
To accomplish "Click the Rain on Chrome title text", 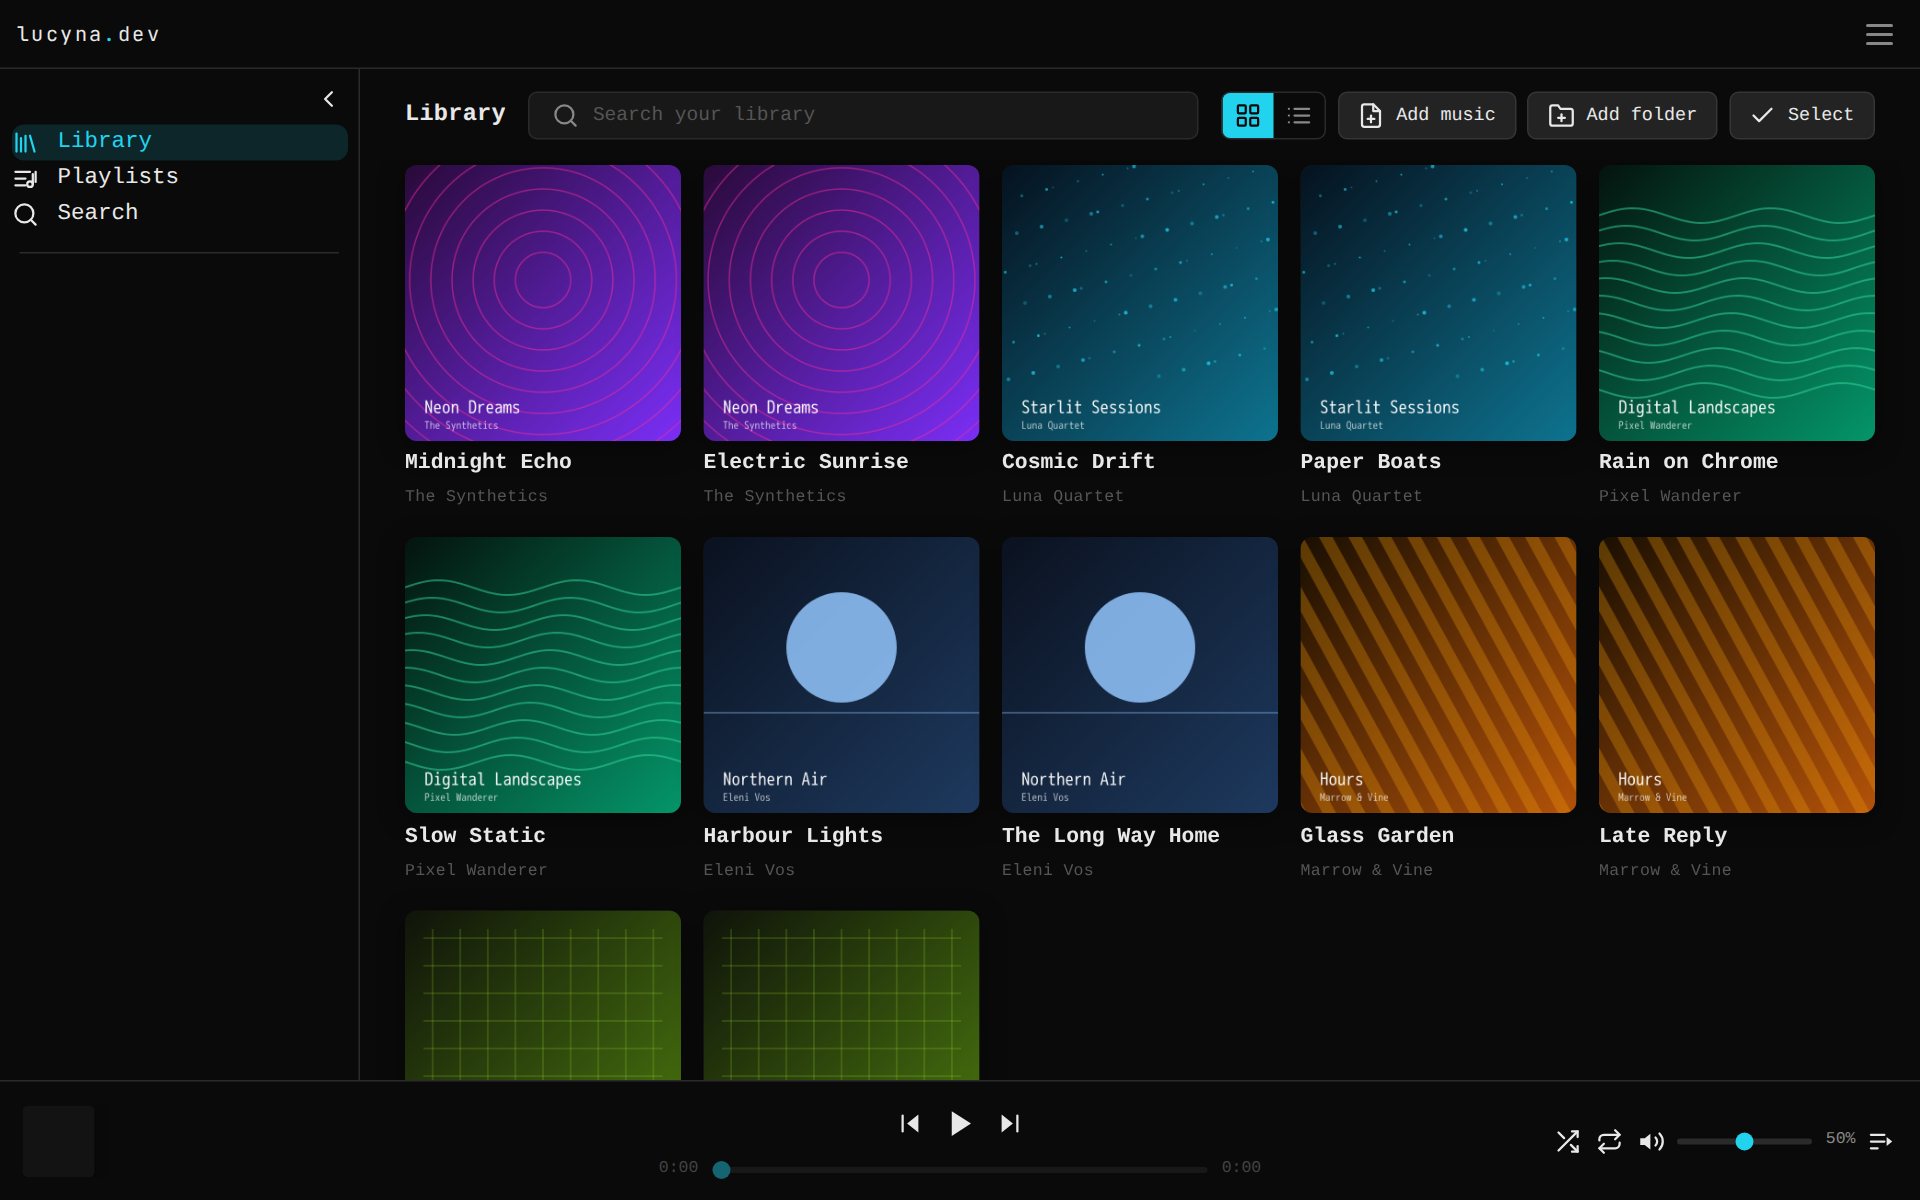I will (1688, 462).
